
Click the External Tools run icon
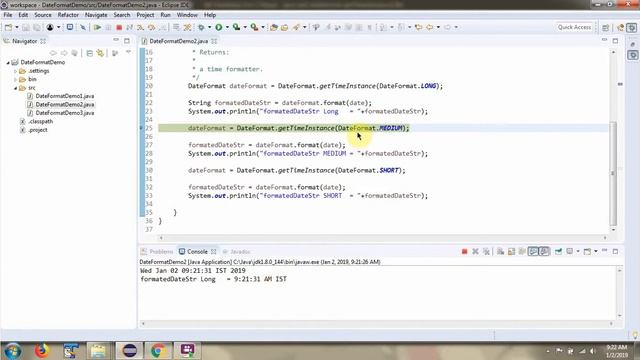[254, 27]
